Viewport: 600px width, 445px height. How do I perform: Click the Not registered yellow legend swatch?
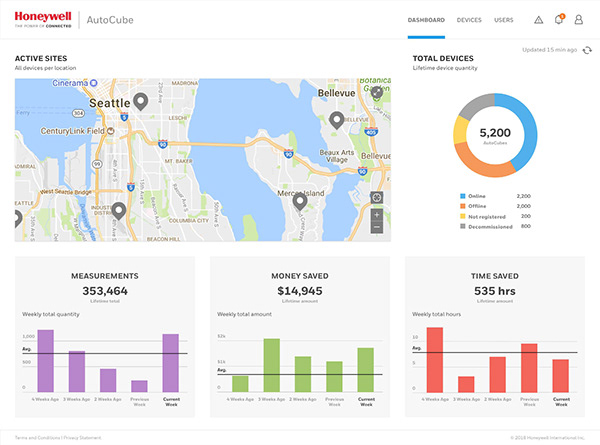(462, 216)
